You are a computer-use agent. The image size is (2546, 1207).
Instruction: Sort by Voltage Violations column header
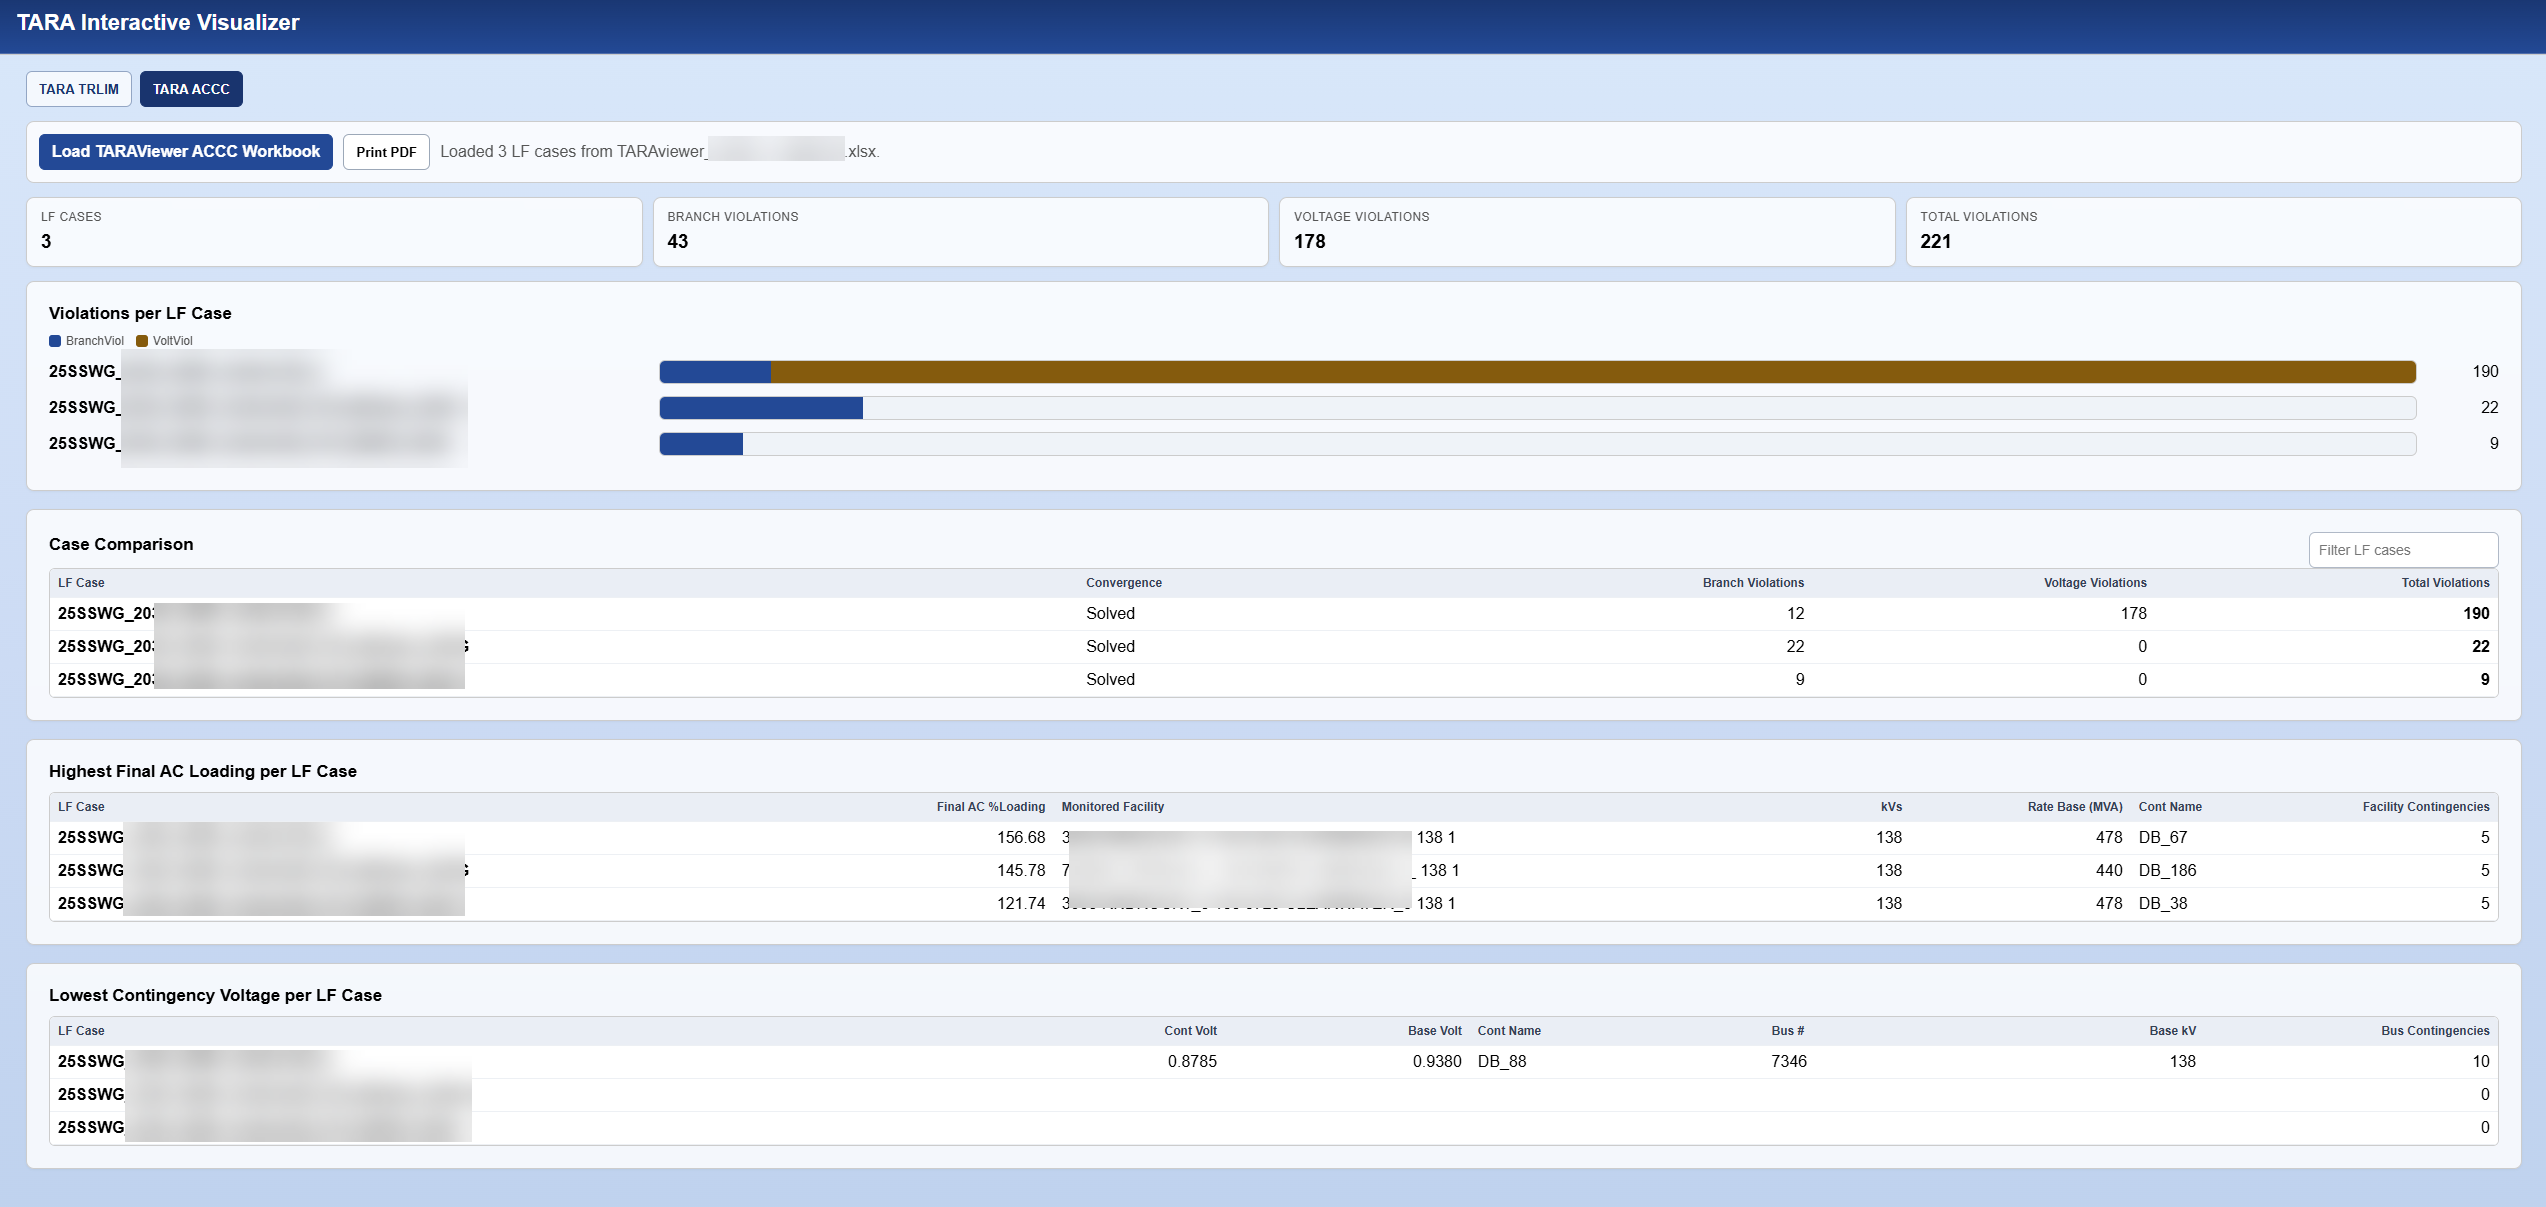click(2095, 583)
